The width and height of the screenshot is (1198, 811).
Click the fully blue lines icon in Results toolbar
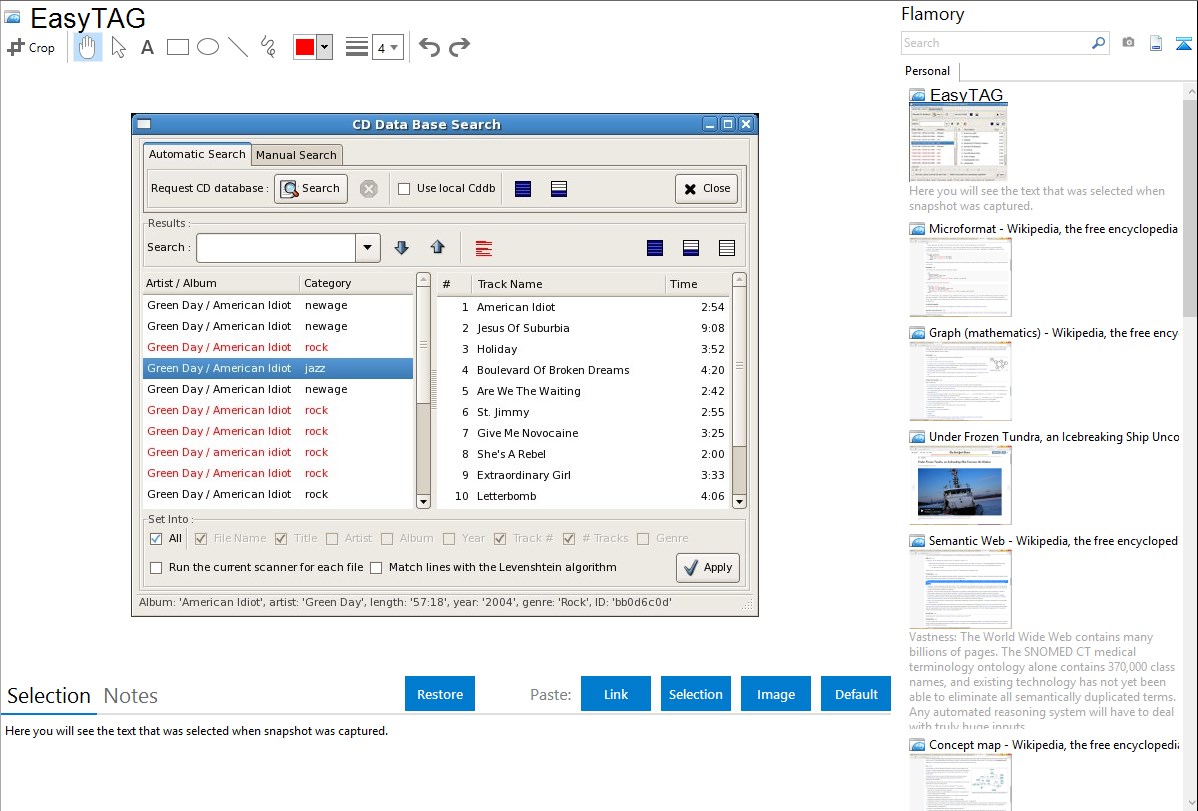click(655, 248)
